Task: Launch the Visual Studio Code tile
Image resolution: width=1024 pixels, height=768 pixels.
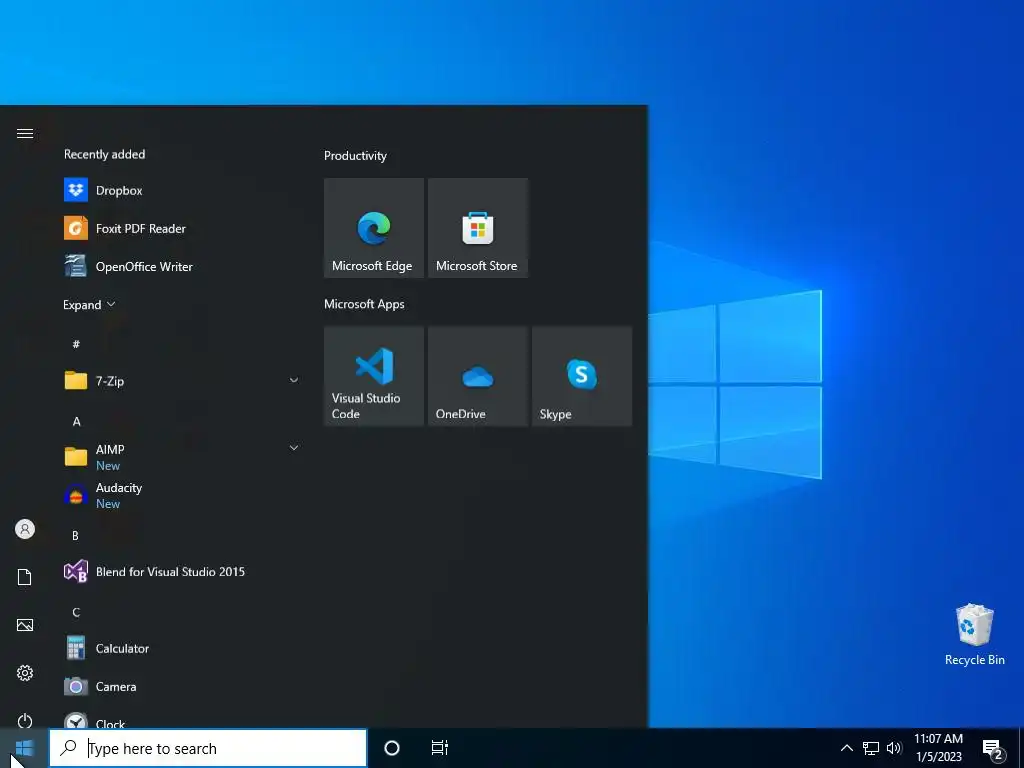Action: (x=374, y=376)
